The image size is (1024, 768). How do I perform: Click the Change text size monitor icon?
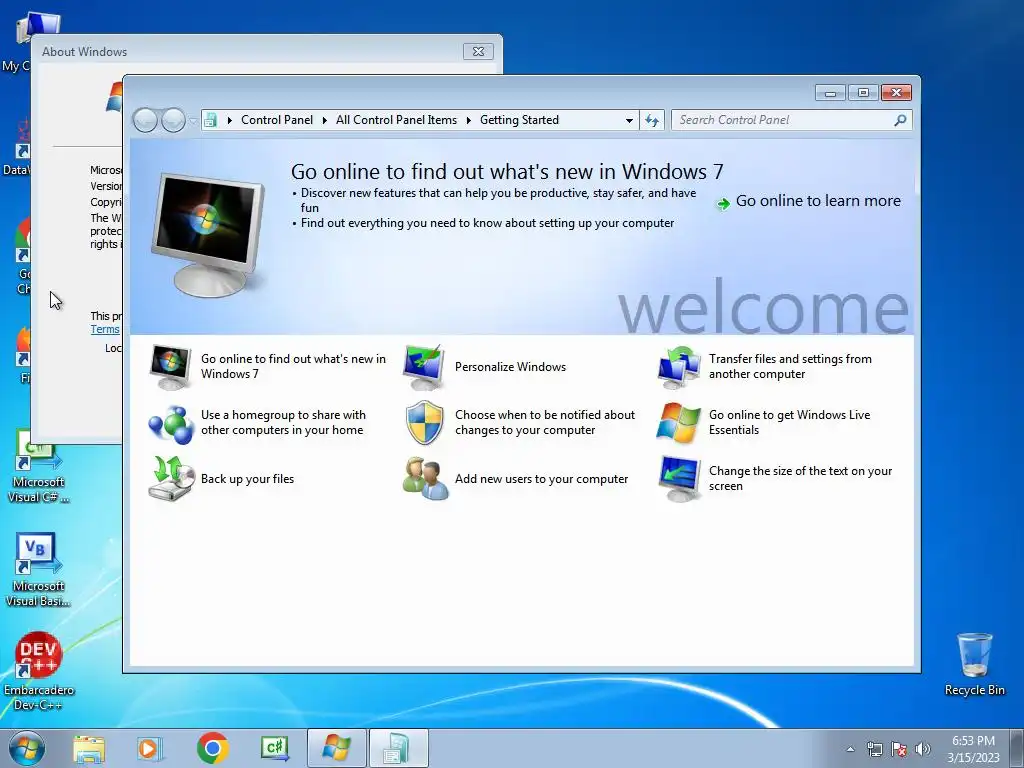pos(679,479)
